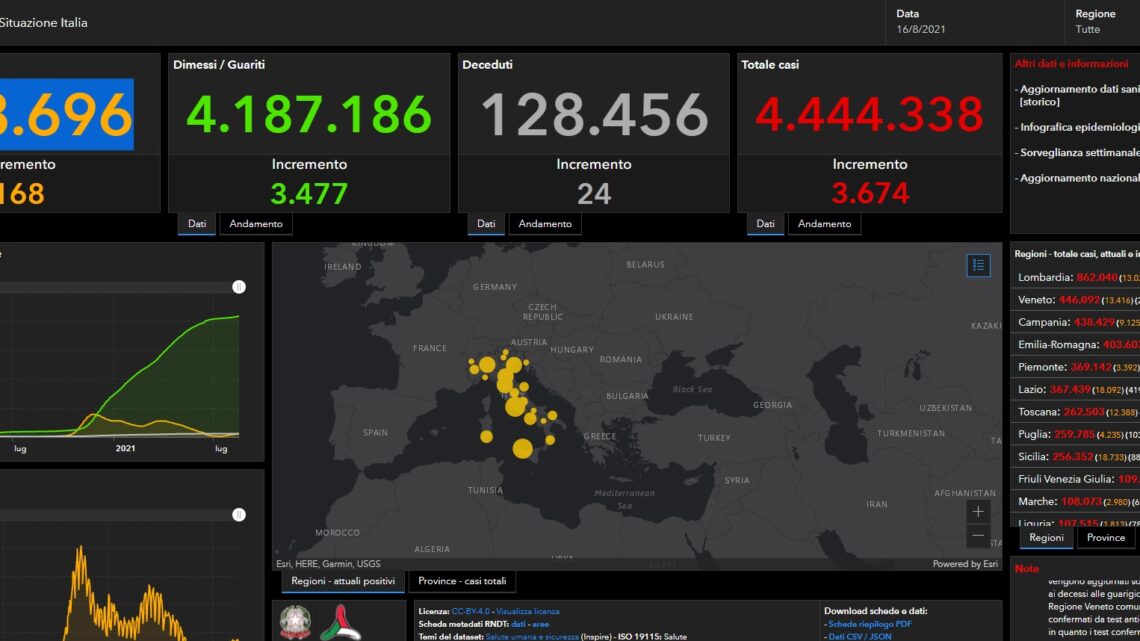This screenshot has width=1140, height=641.
Task: Switch to Province - casi totali map tab
Action: point(462,581)
